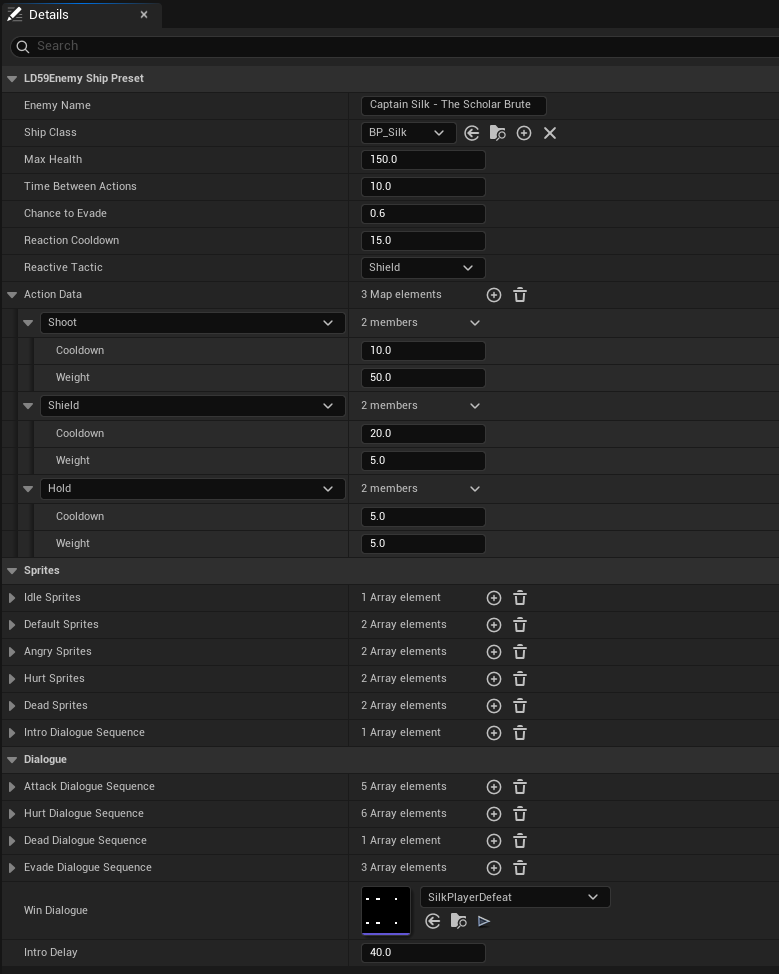This screenshot has height=974, width=779.
Task: Add element to Attack Dialogue Sequence
Action: point(494,787)
